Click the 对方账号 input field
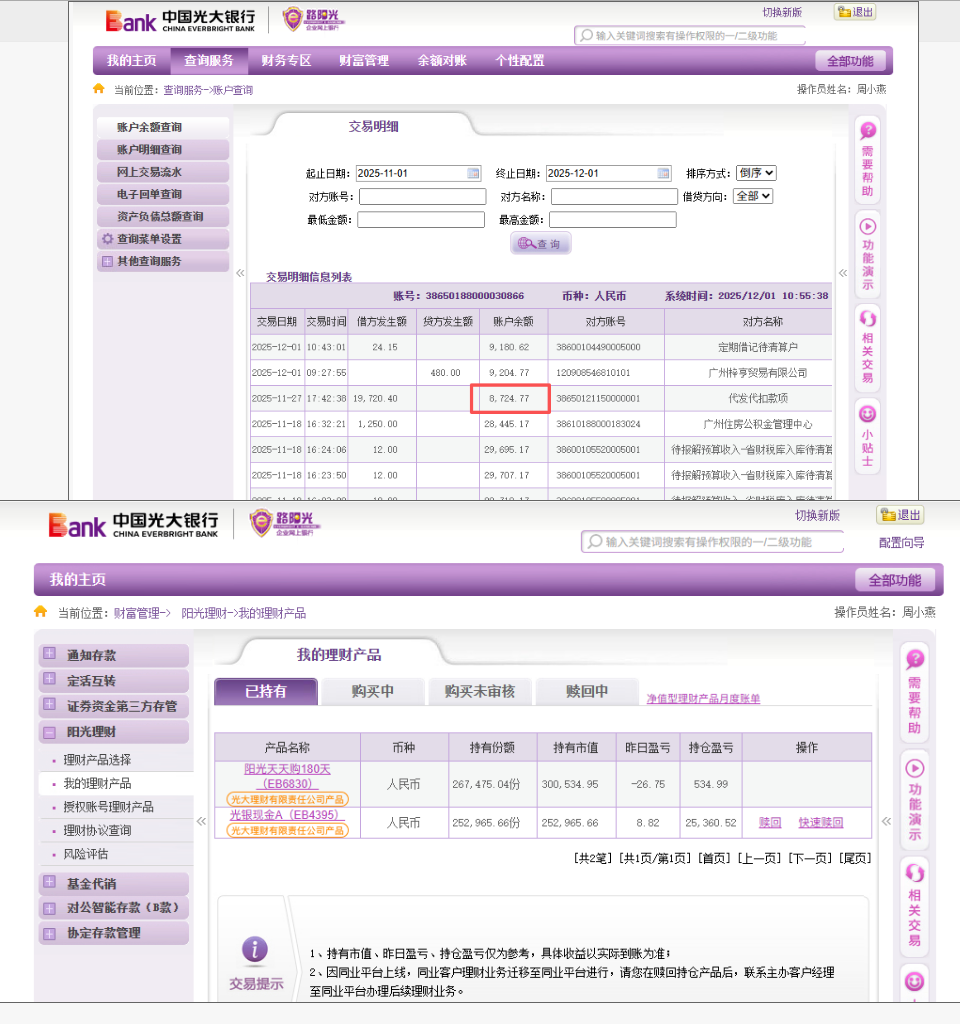The height and width of the screenshot is (1024, 960). [x=422, y=197]
